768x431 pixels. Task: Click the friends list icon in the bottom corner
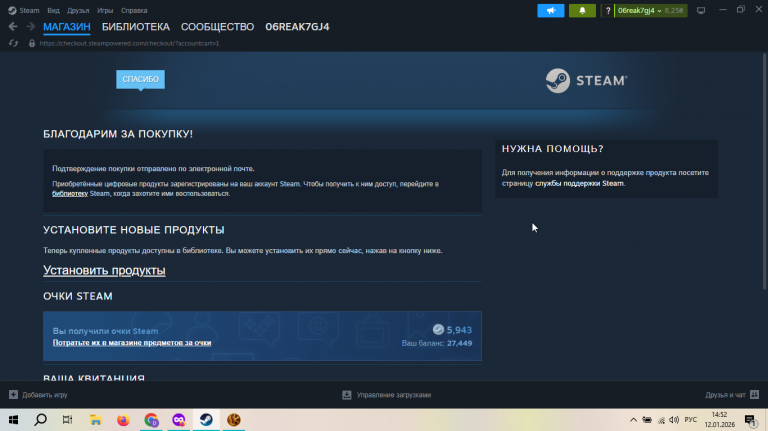[x=755, y=395]
